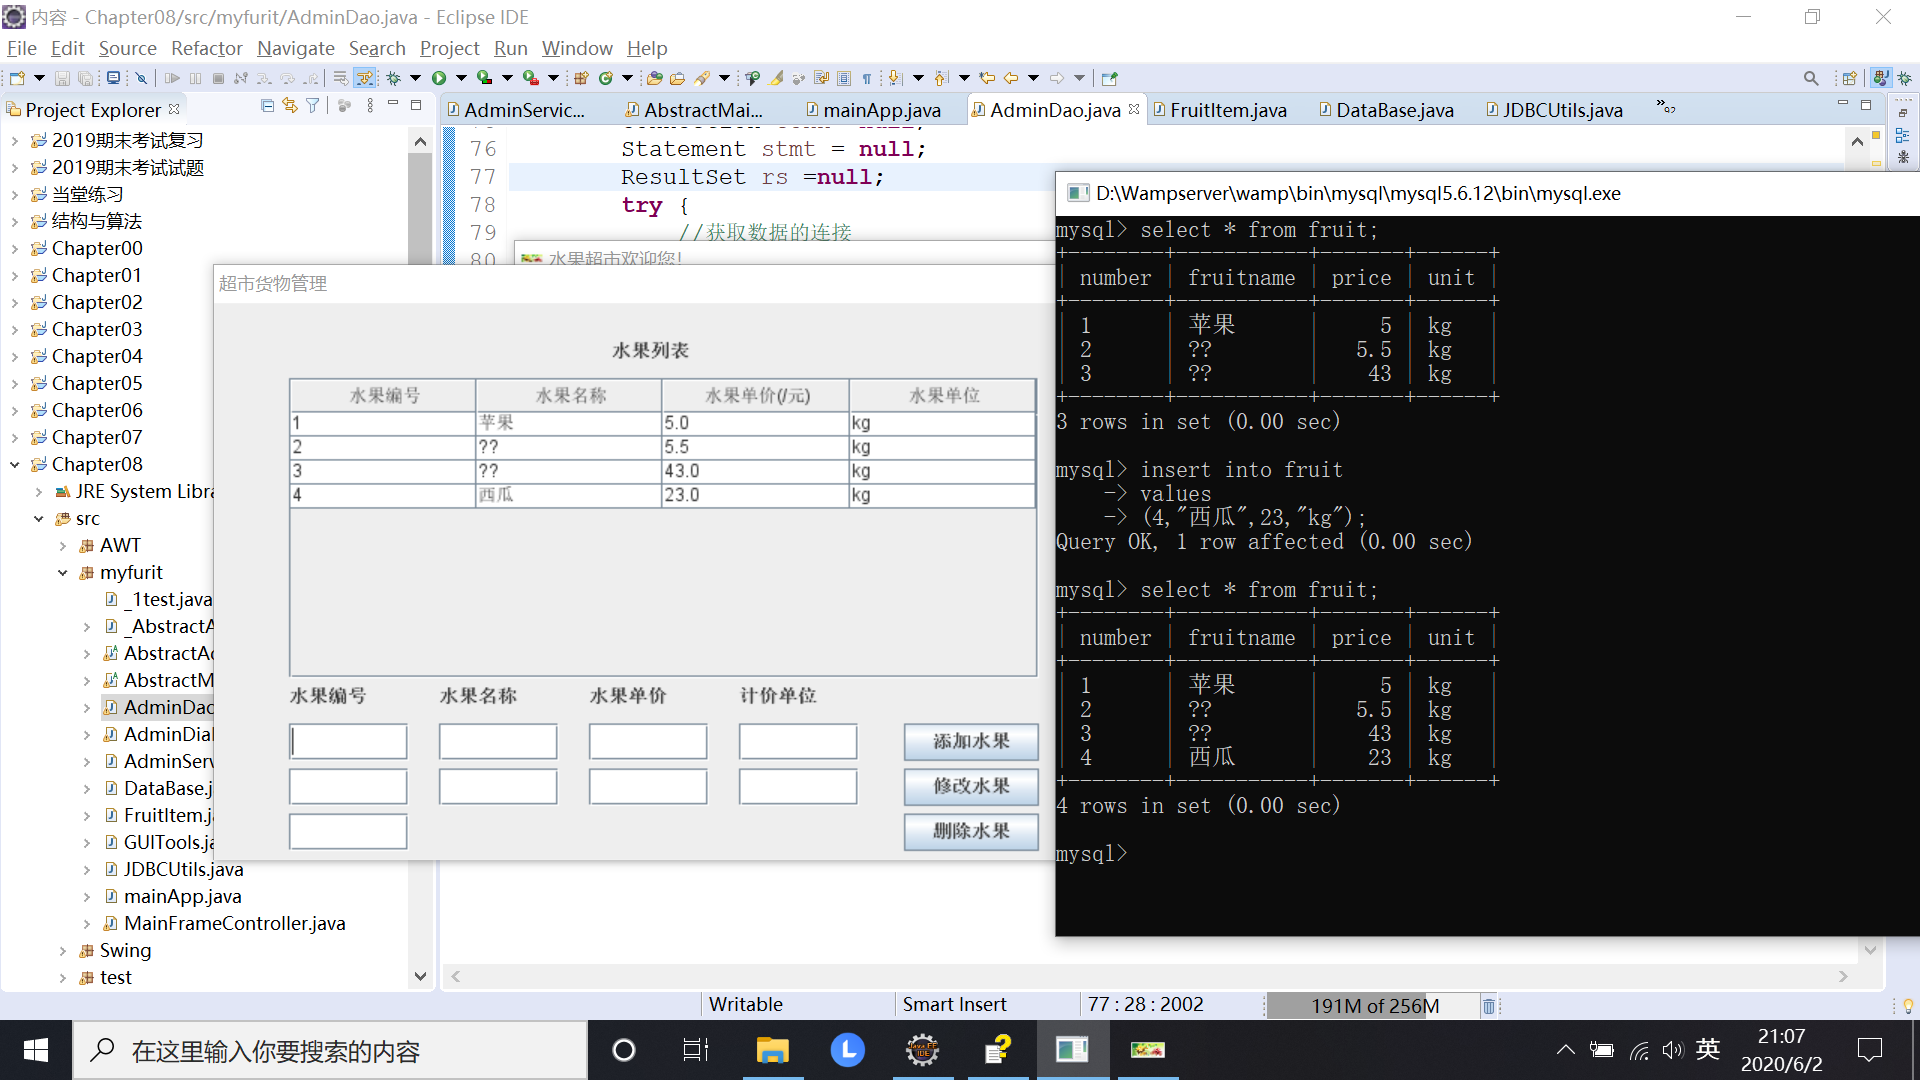This screenshot has height=1080, width=1920.
Task: Click the External Tools run icon
Action: click(531, 78)
